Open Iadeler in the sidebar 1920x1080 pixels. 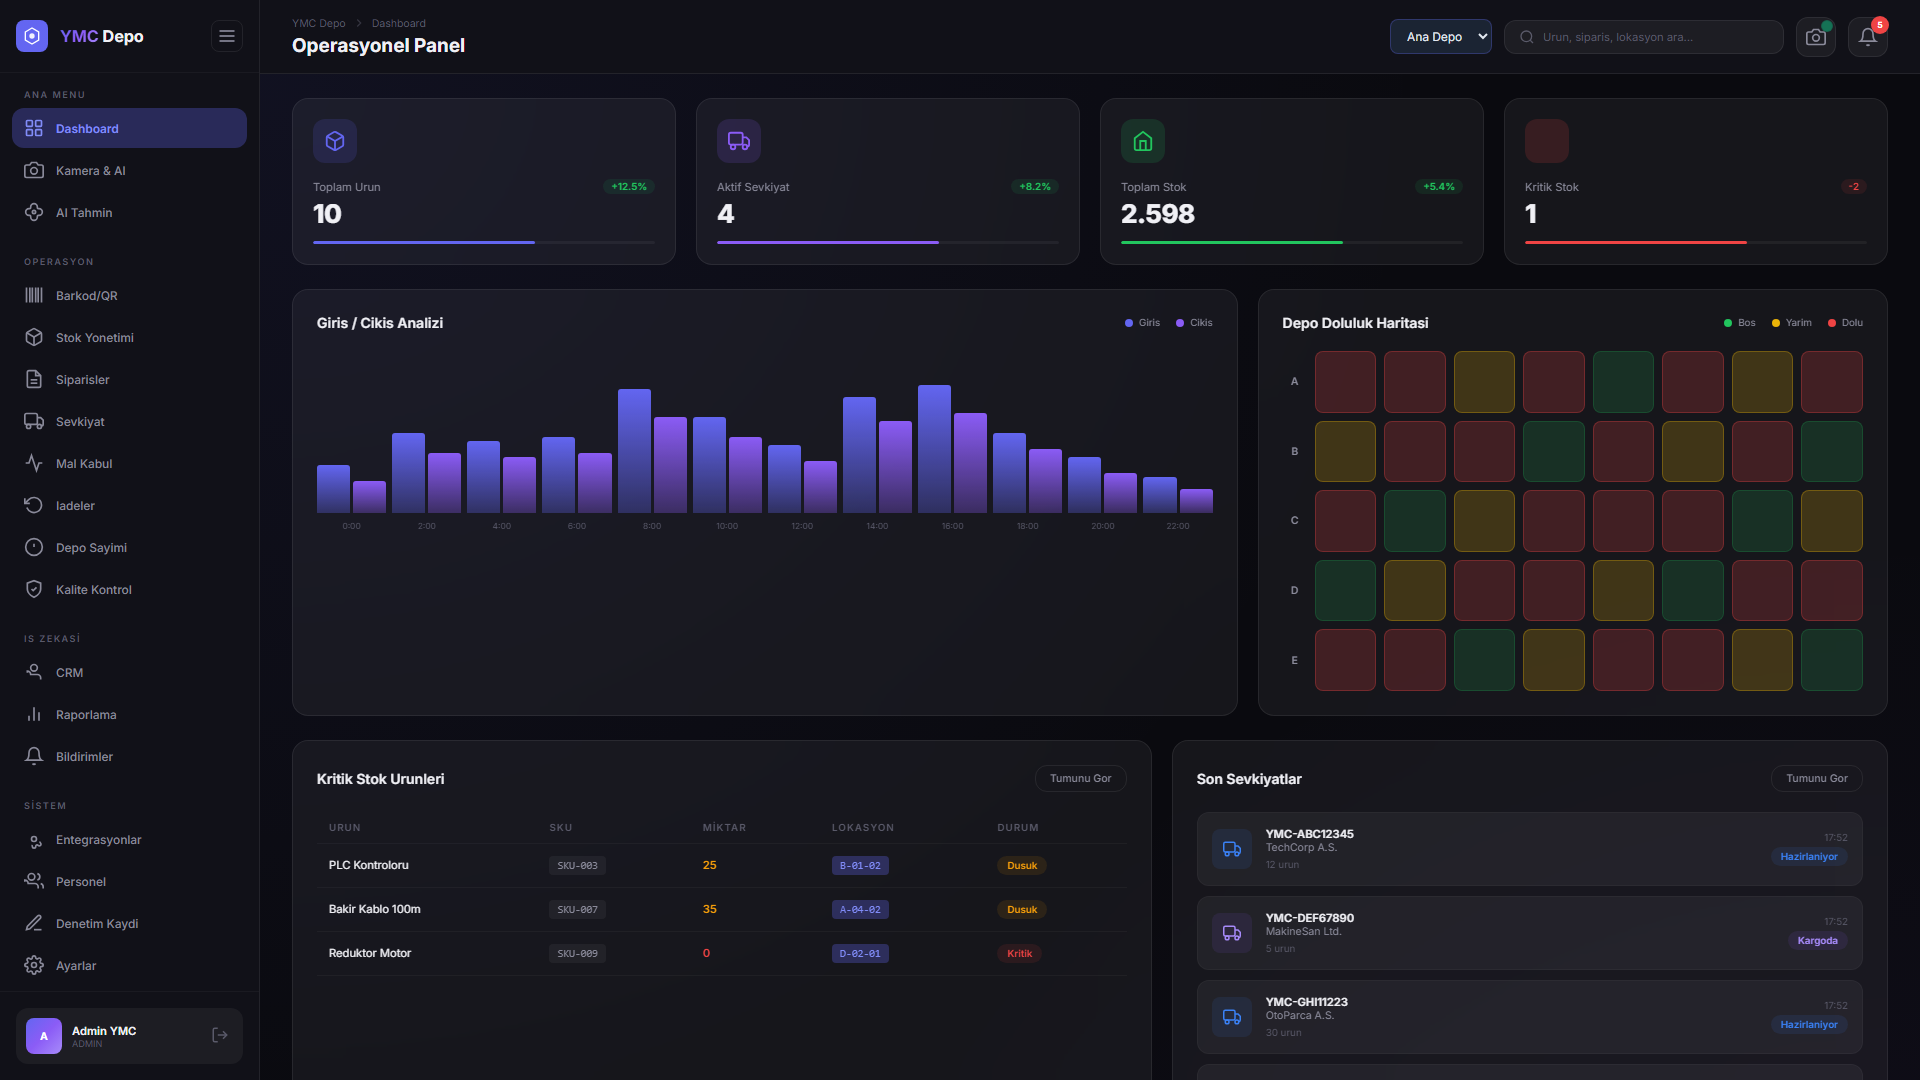pyautogui.click(x=129, y=505)
